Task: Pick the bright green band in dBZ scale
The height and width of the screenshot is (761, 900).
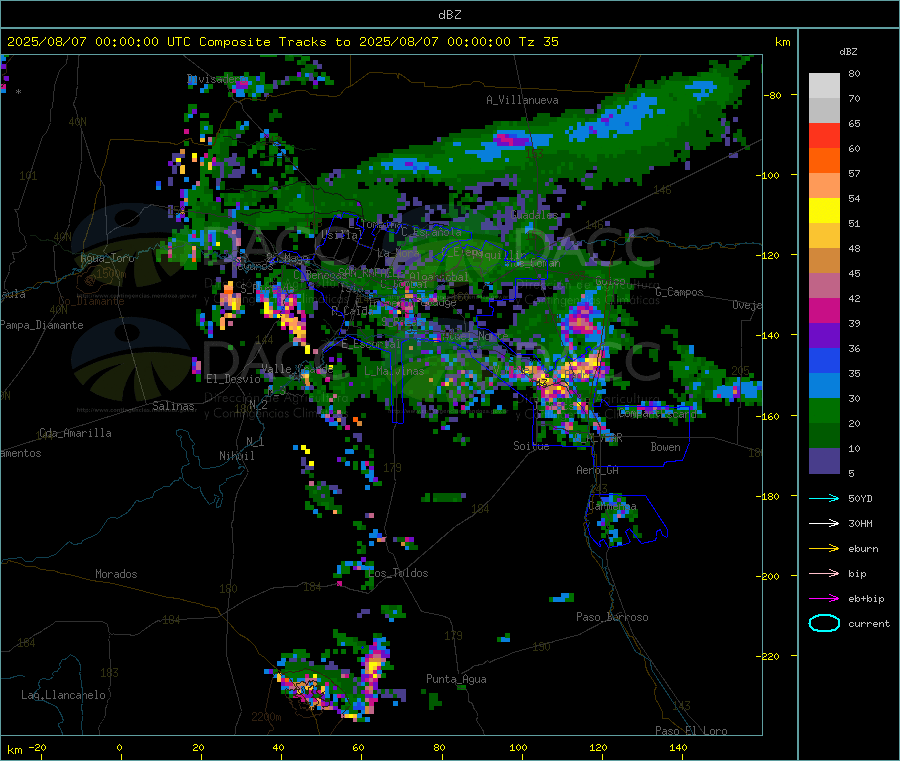Action: (824, 410)
